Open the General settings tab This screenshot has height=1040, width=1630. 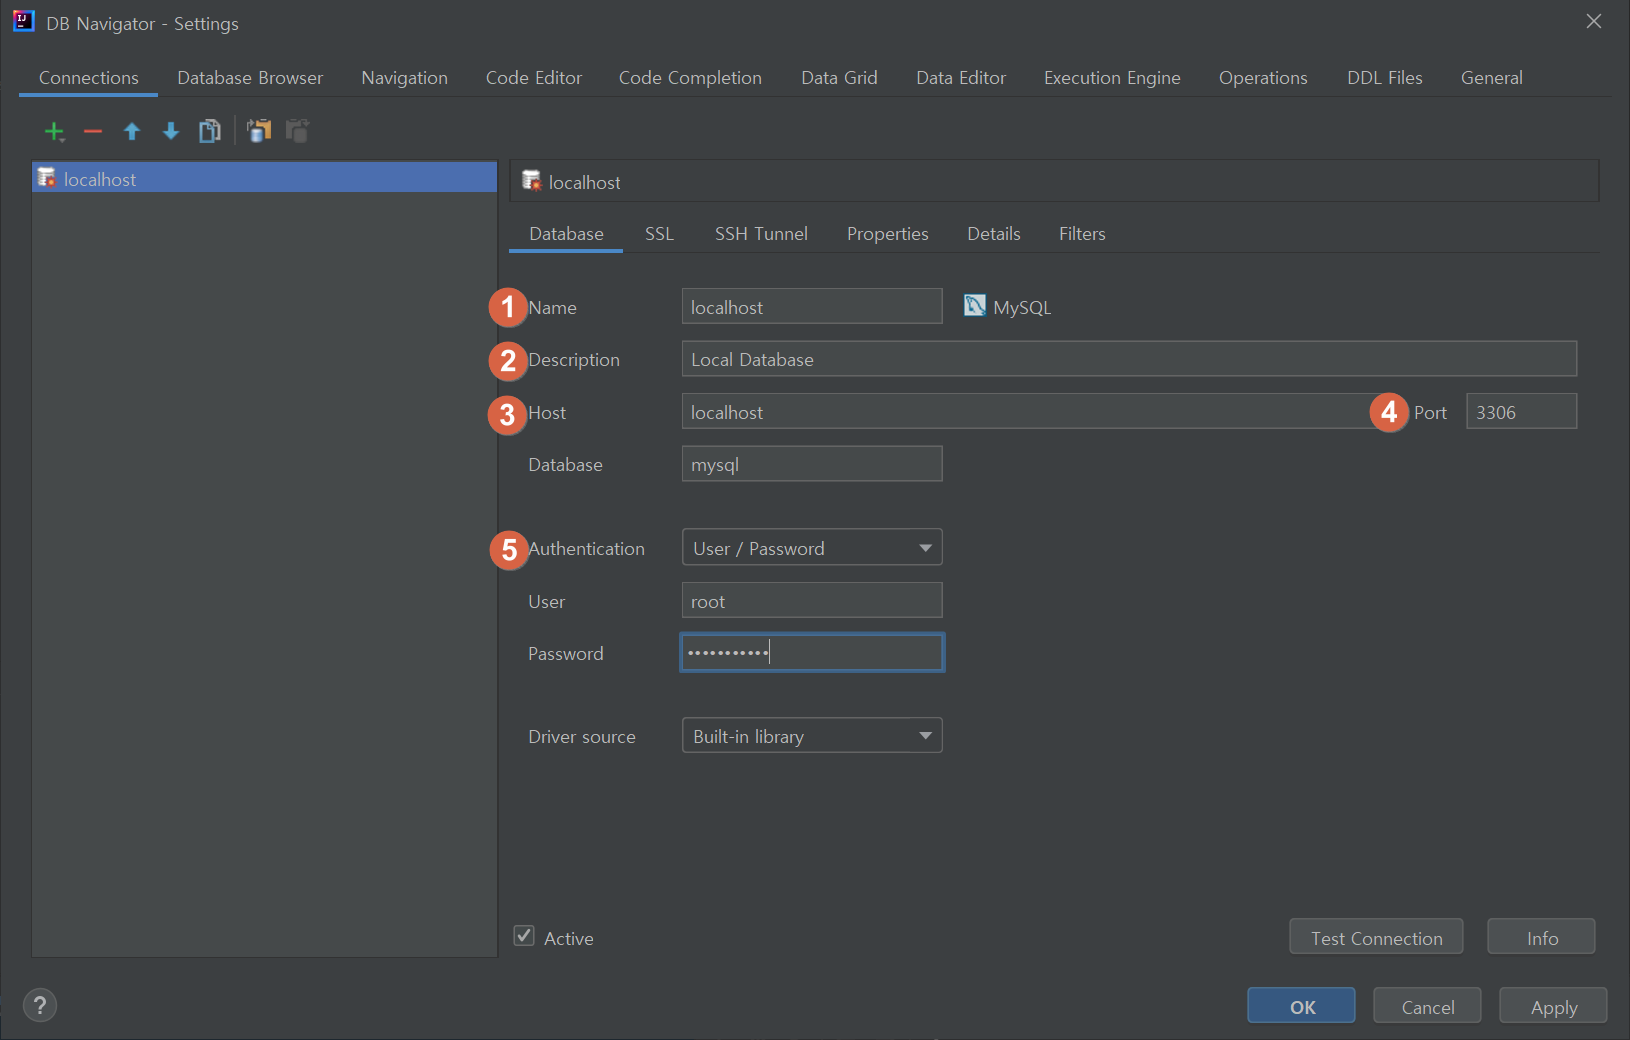click(x=1491, y=78)
